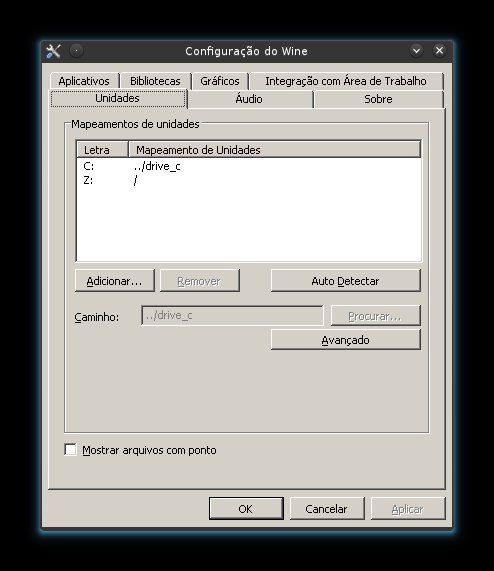This screenshot has width=494, height=571.
Task: Select the Z: drive row
Action: click(x=249, y=180)
